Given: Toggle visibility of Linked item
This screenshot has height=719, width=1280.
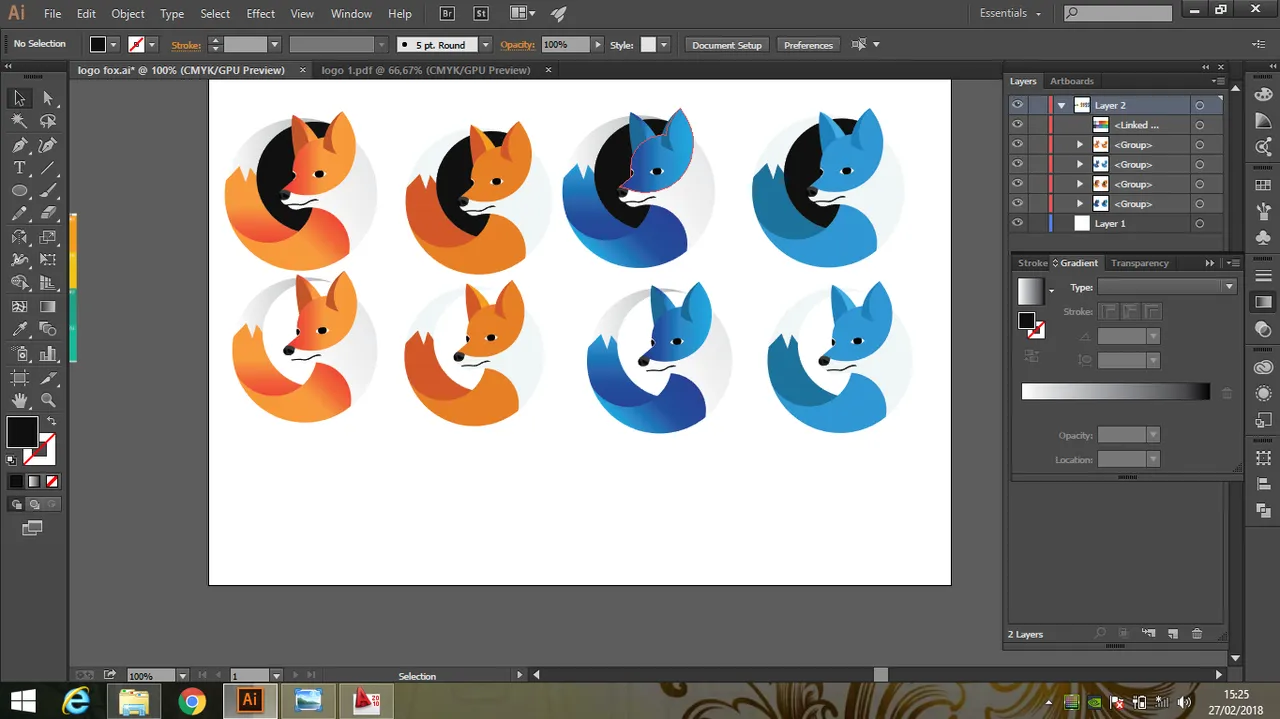Looking at the screenshot, I should [x=1017, y=125].
